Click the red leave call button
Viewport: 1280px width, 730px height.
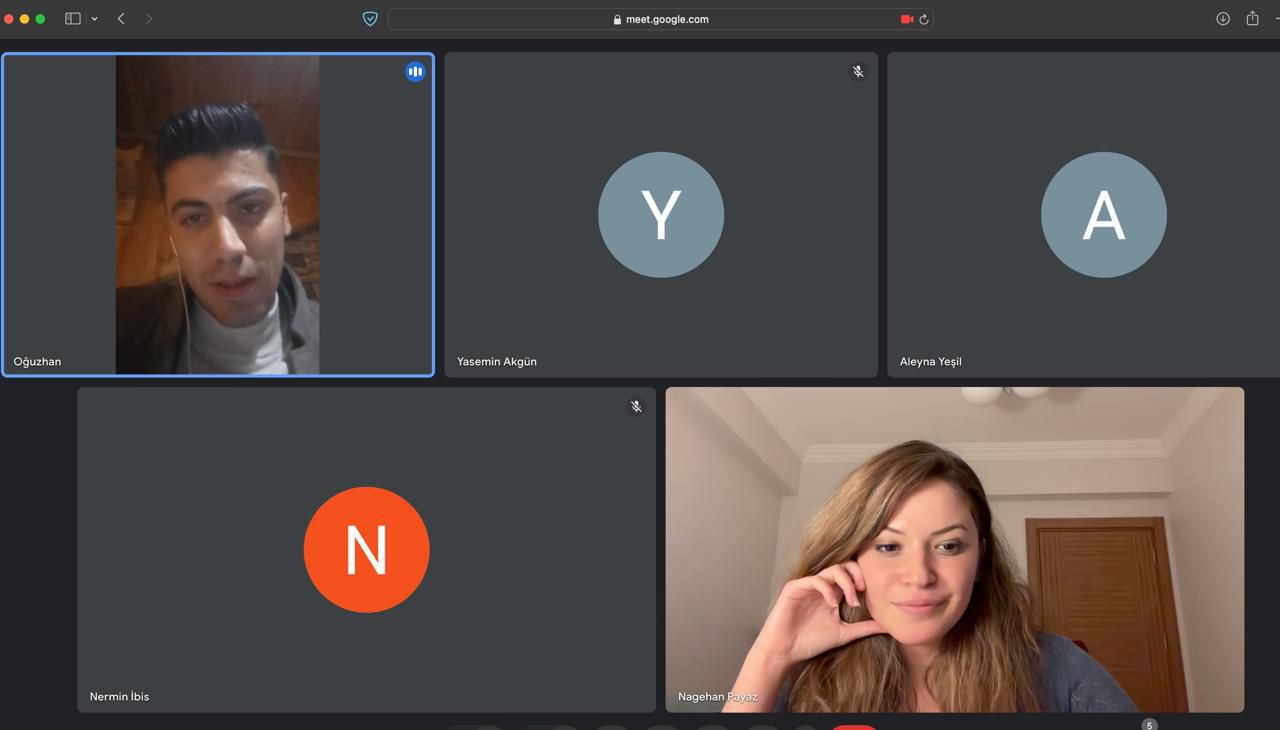pos(855,727)
